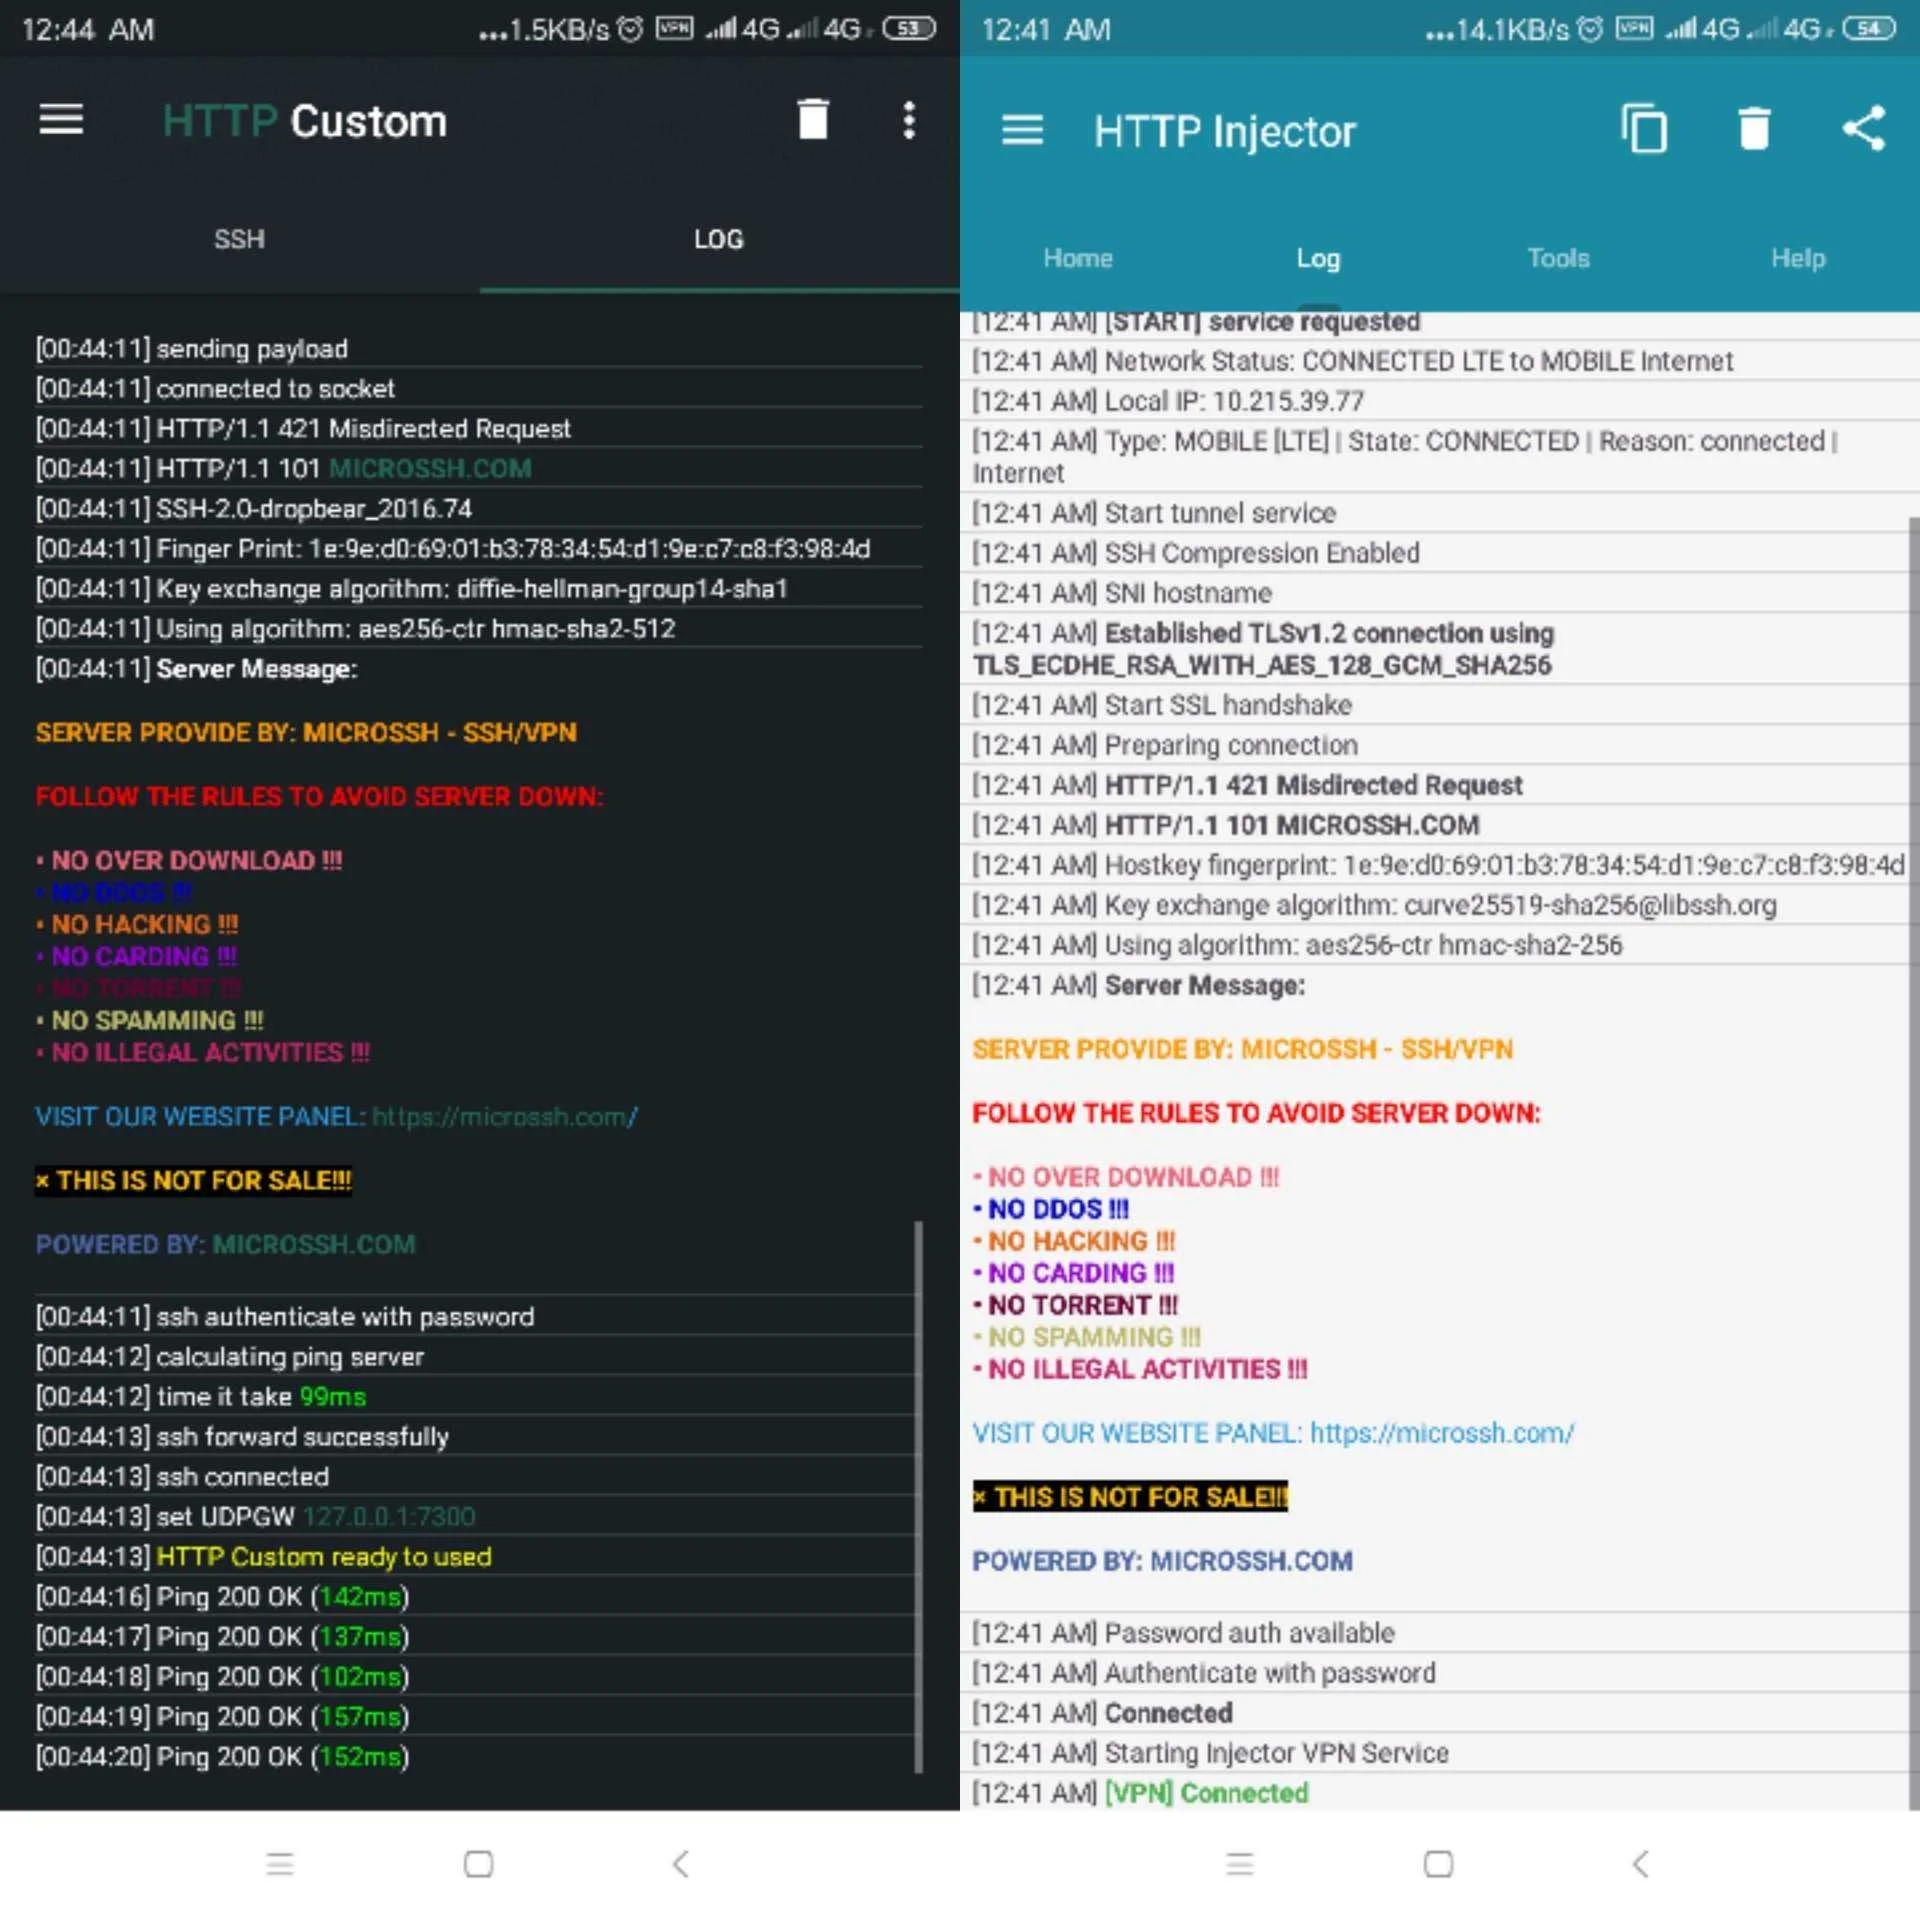Tap the battery 53 icon in status bar
Viewport: 1920px width, 1920px height.
[908, 28]
